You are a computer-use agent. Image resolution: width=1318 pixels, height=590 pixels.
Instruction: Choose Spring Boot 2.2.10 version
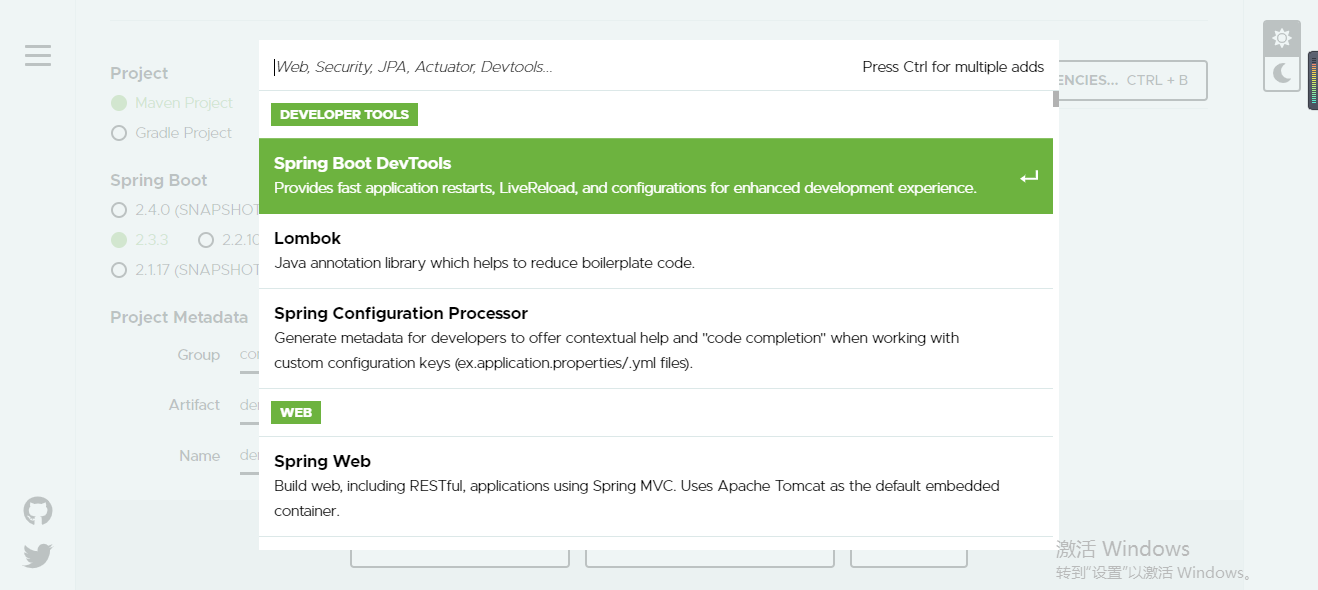coord(206,240)
